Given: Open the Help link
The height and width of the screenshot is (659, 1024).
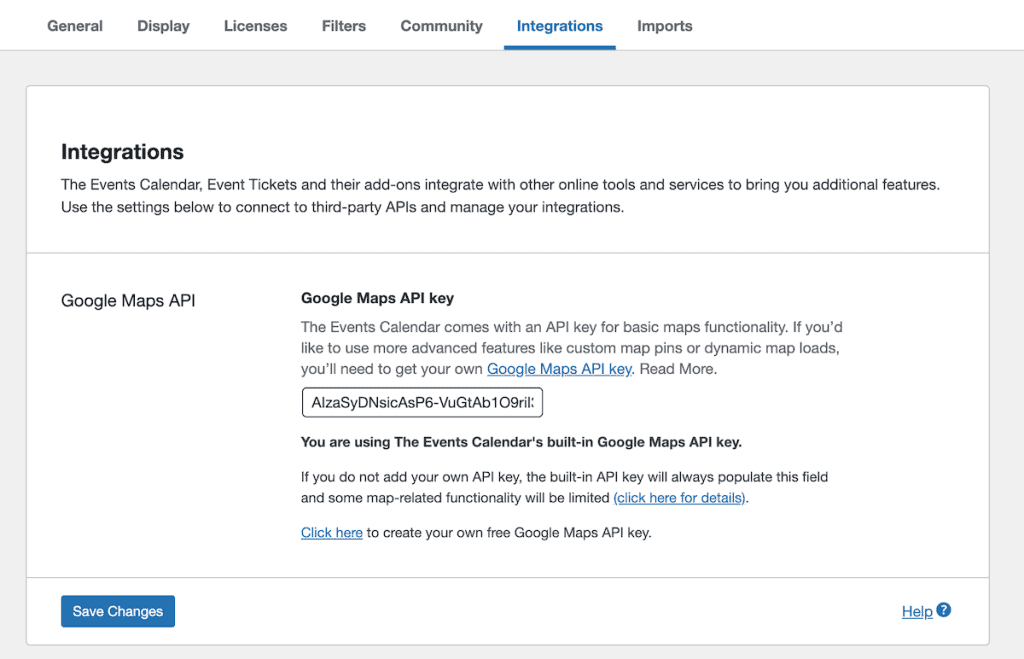Looking at the screenshot, I should (917, 611).
